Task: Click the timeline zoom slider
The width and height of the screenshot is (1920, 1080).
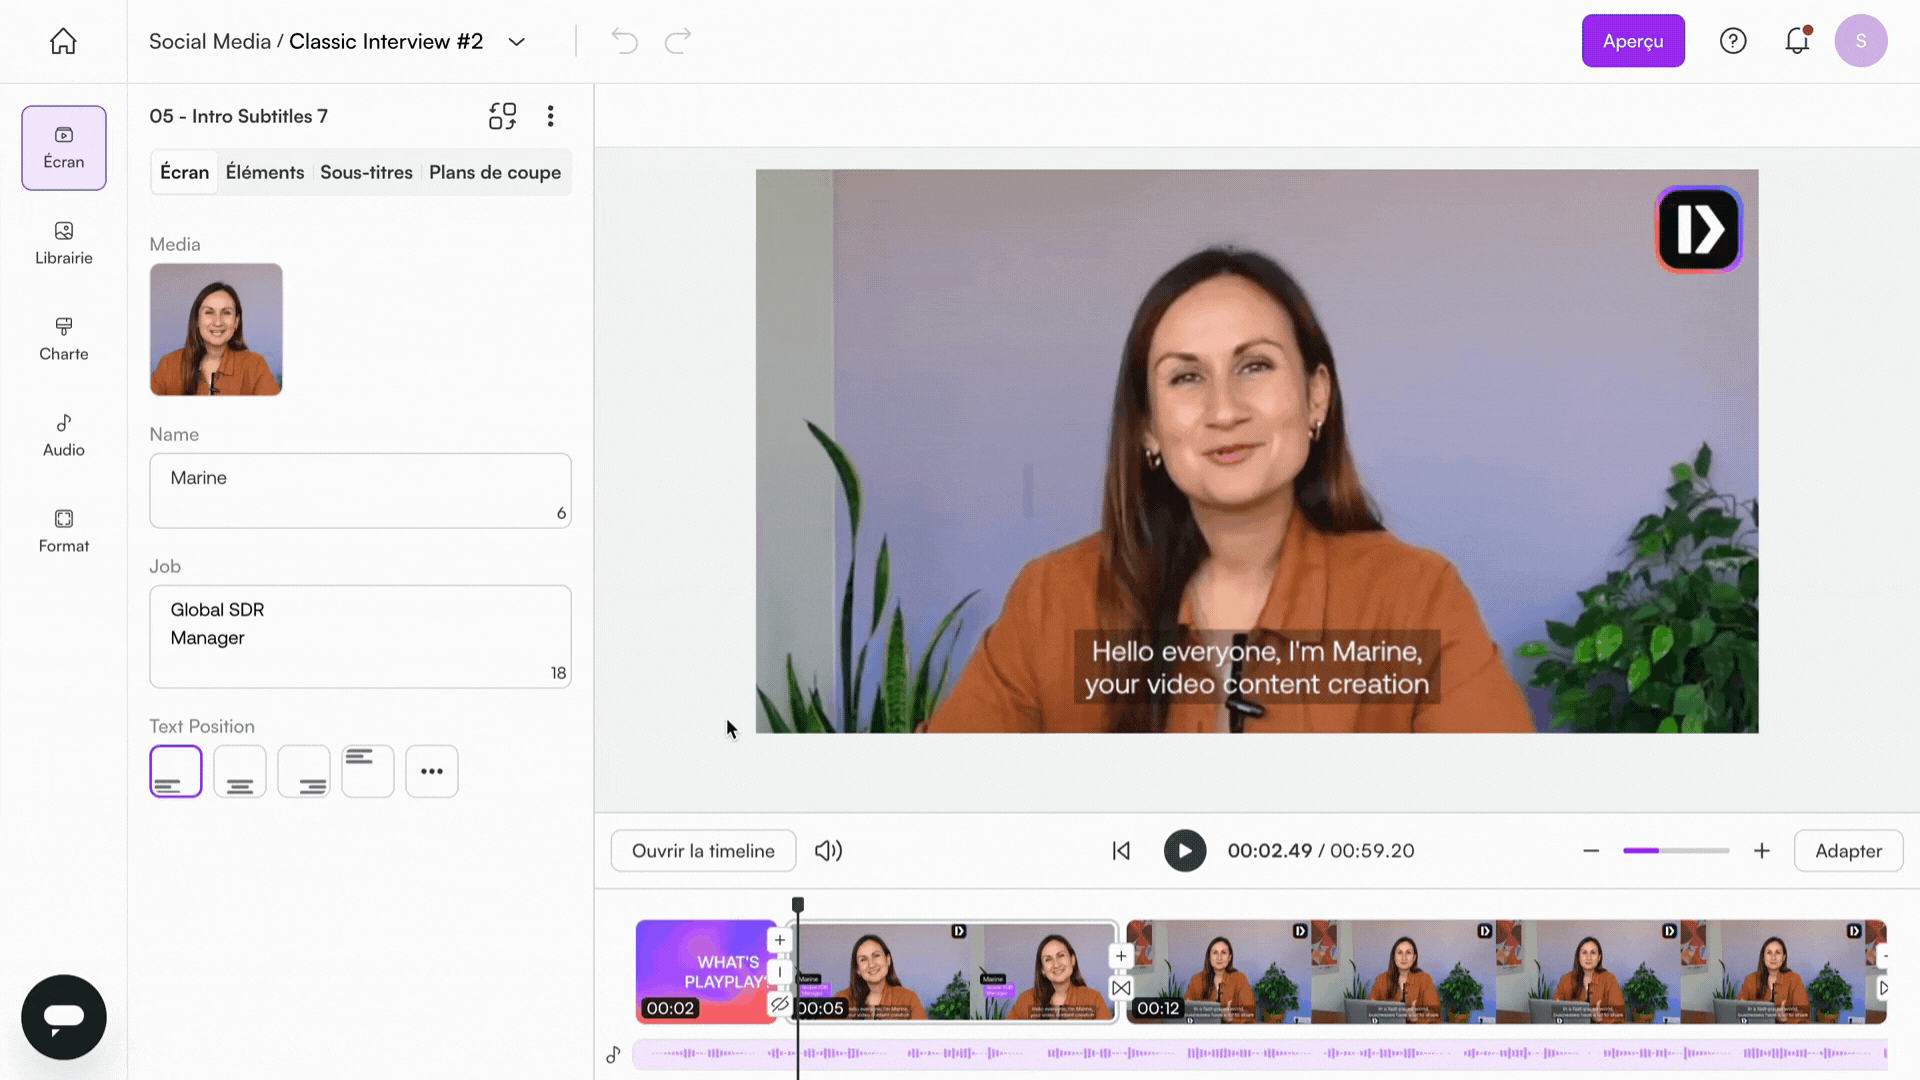Action: (1675, 851)
